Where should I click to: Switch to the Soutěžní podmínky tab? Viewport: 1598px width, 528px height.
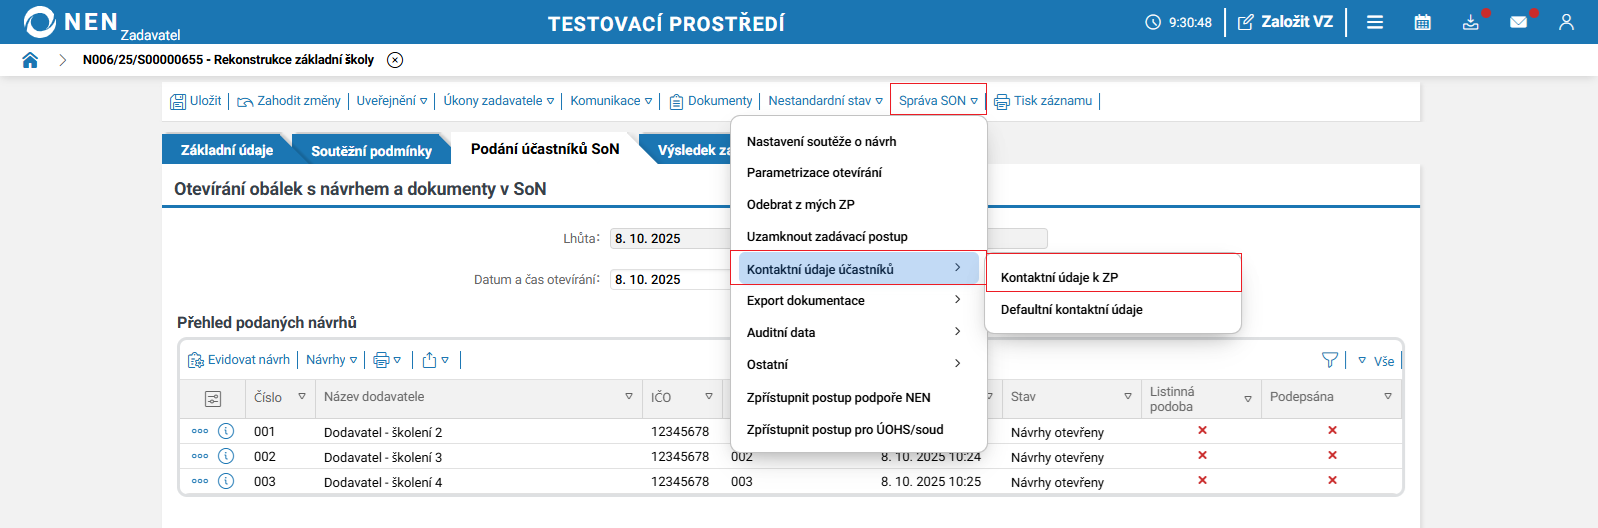pyautogui.click(x=371, y=150)
